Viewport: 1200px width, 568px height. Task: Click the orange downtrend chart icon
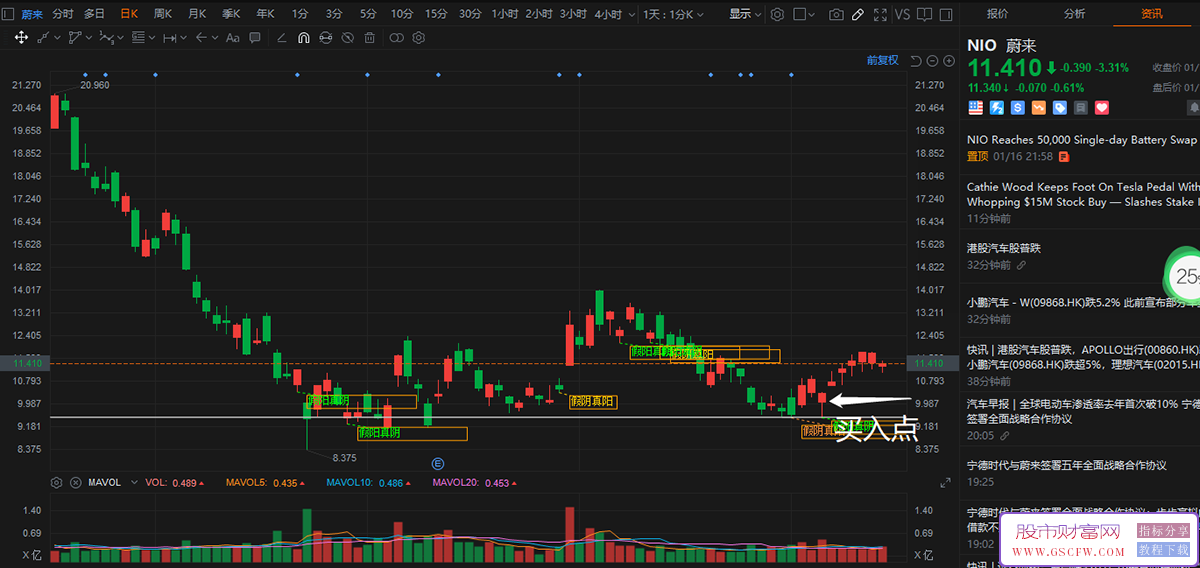click(1039, 107)
